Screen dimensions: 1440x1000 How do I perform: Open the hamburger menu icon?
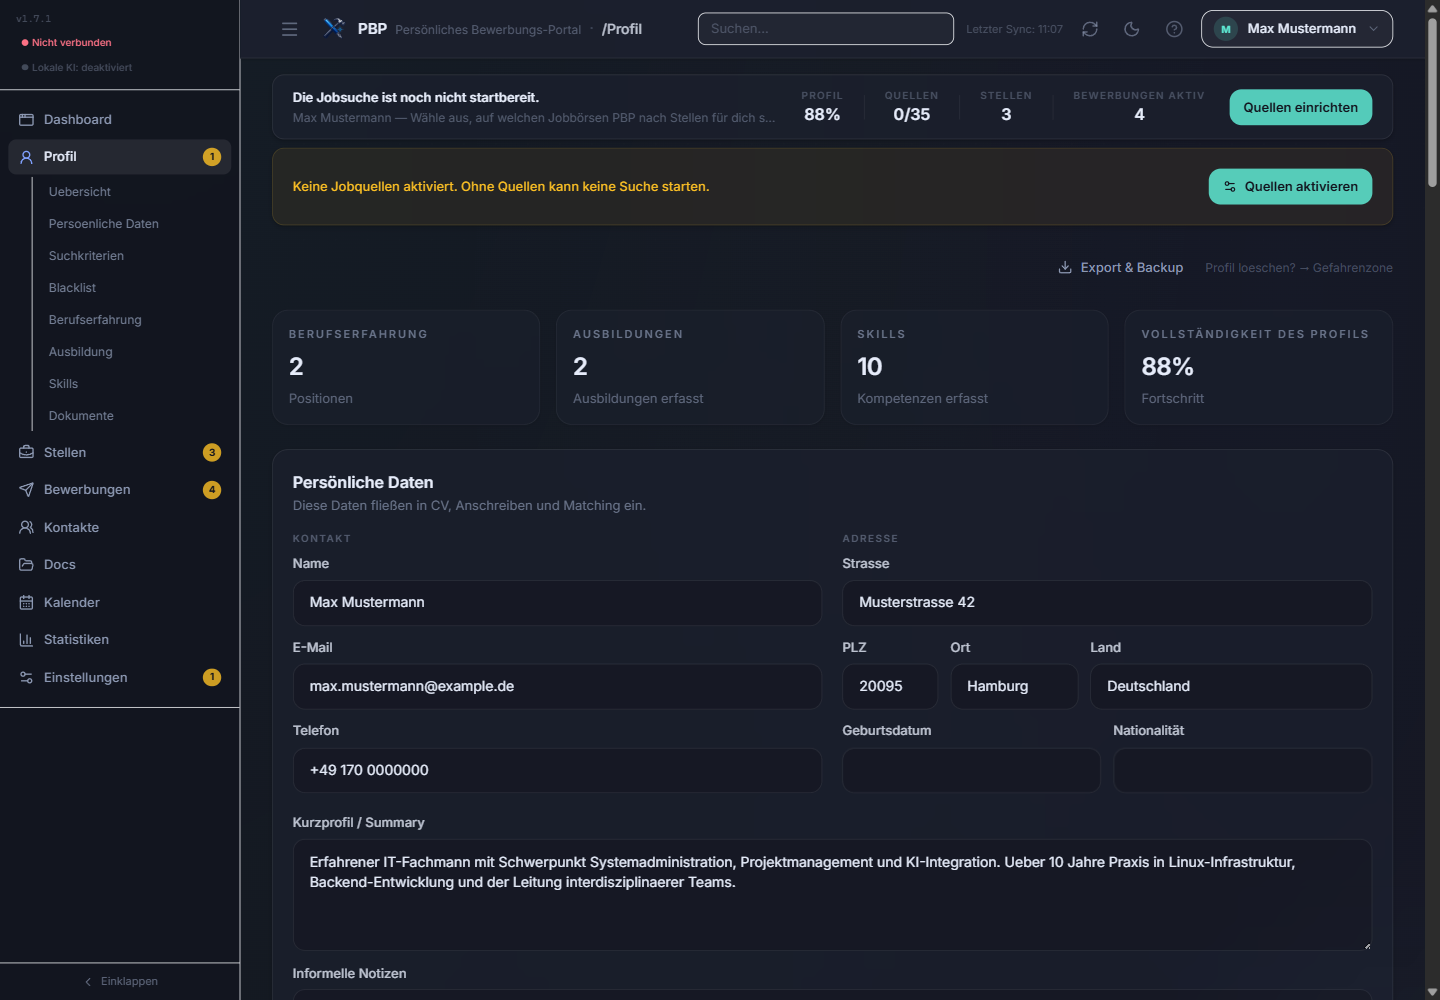point(290,29)
